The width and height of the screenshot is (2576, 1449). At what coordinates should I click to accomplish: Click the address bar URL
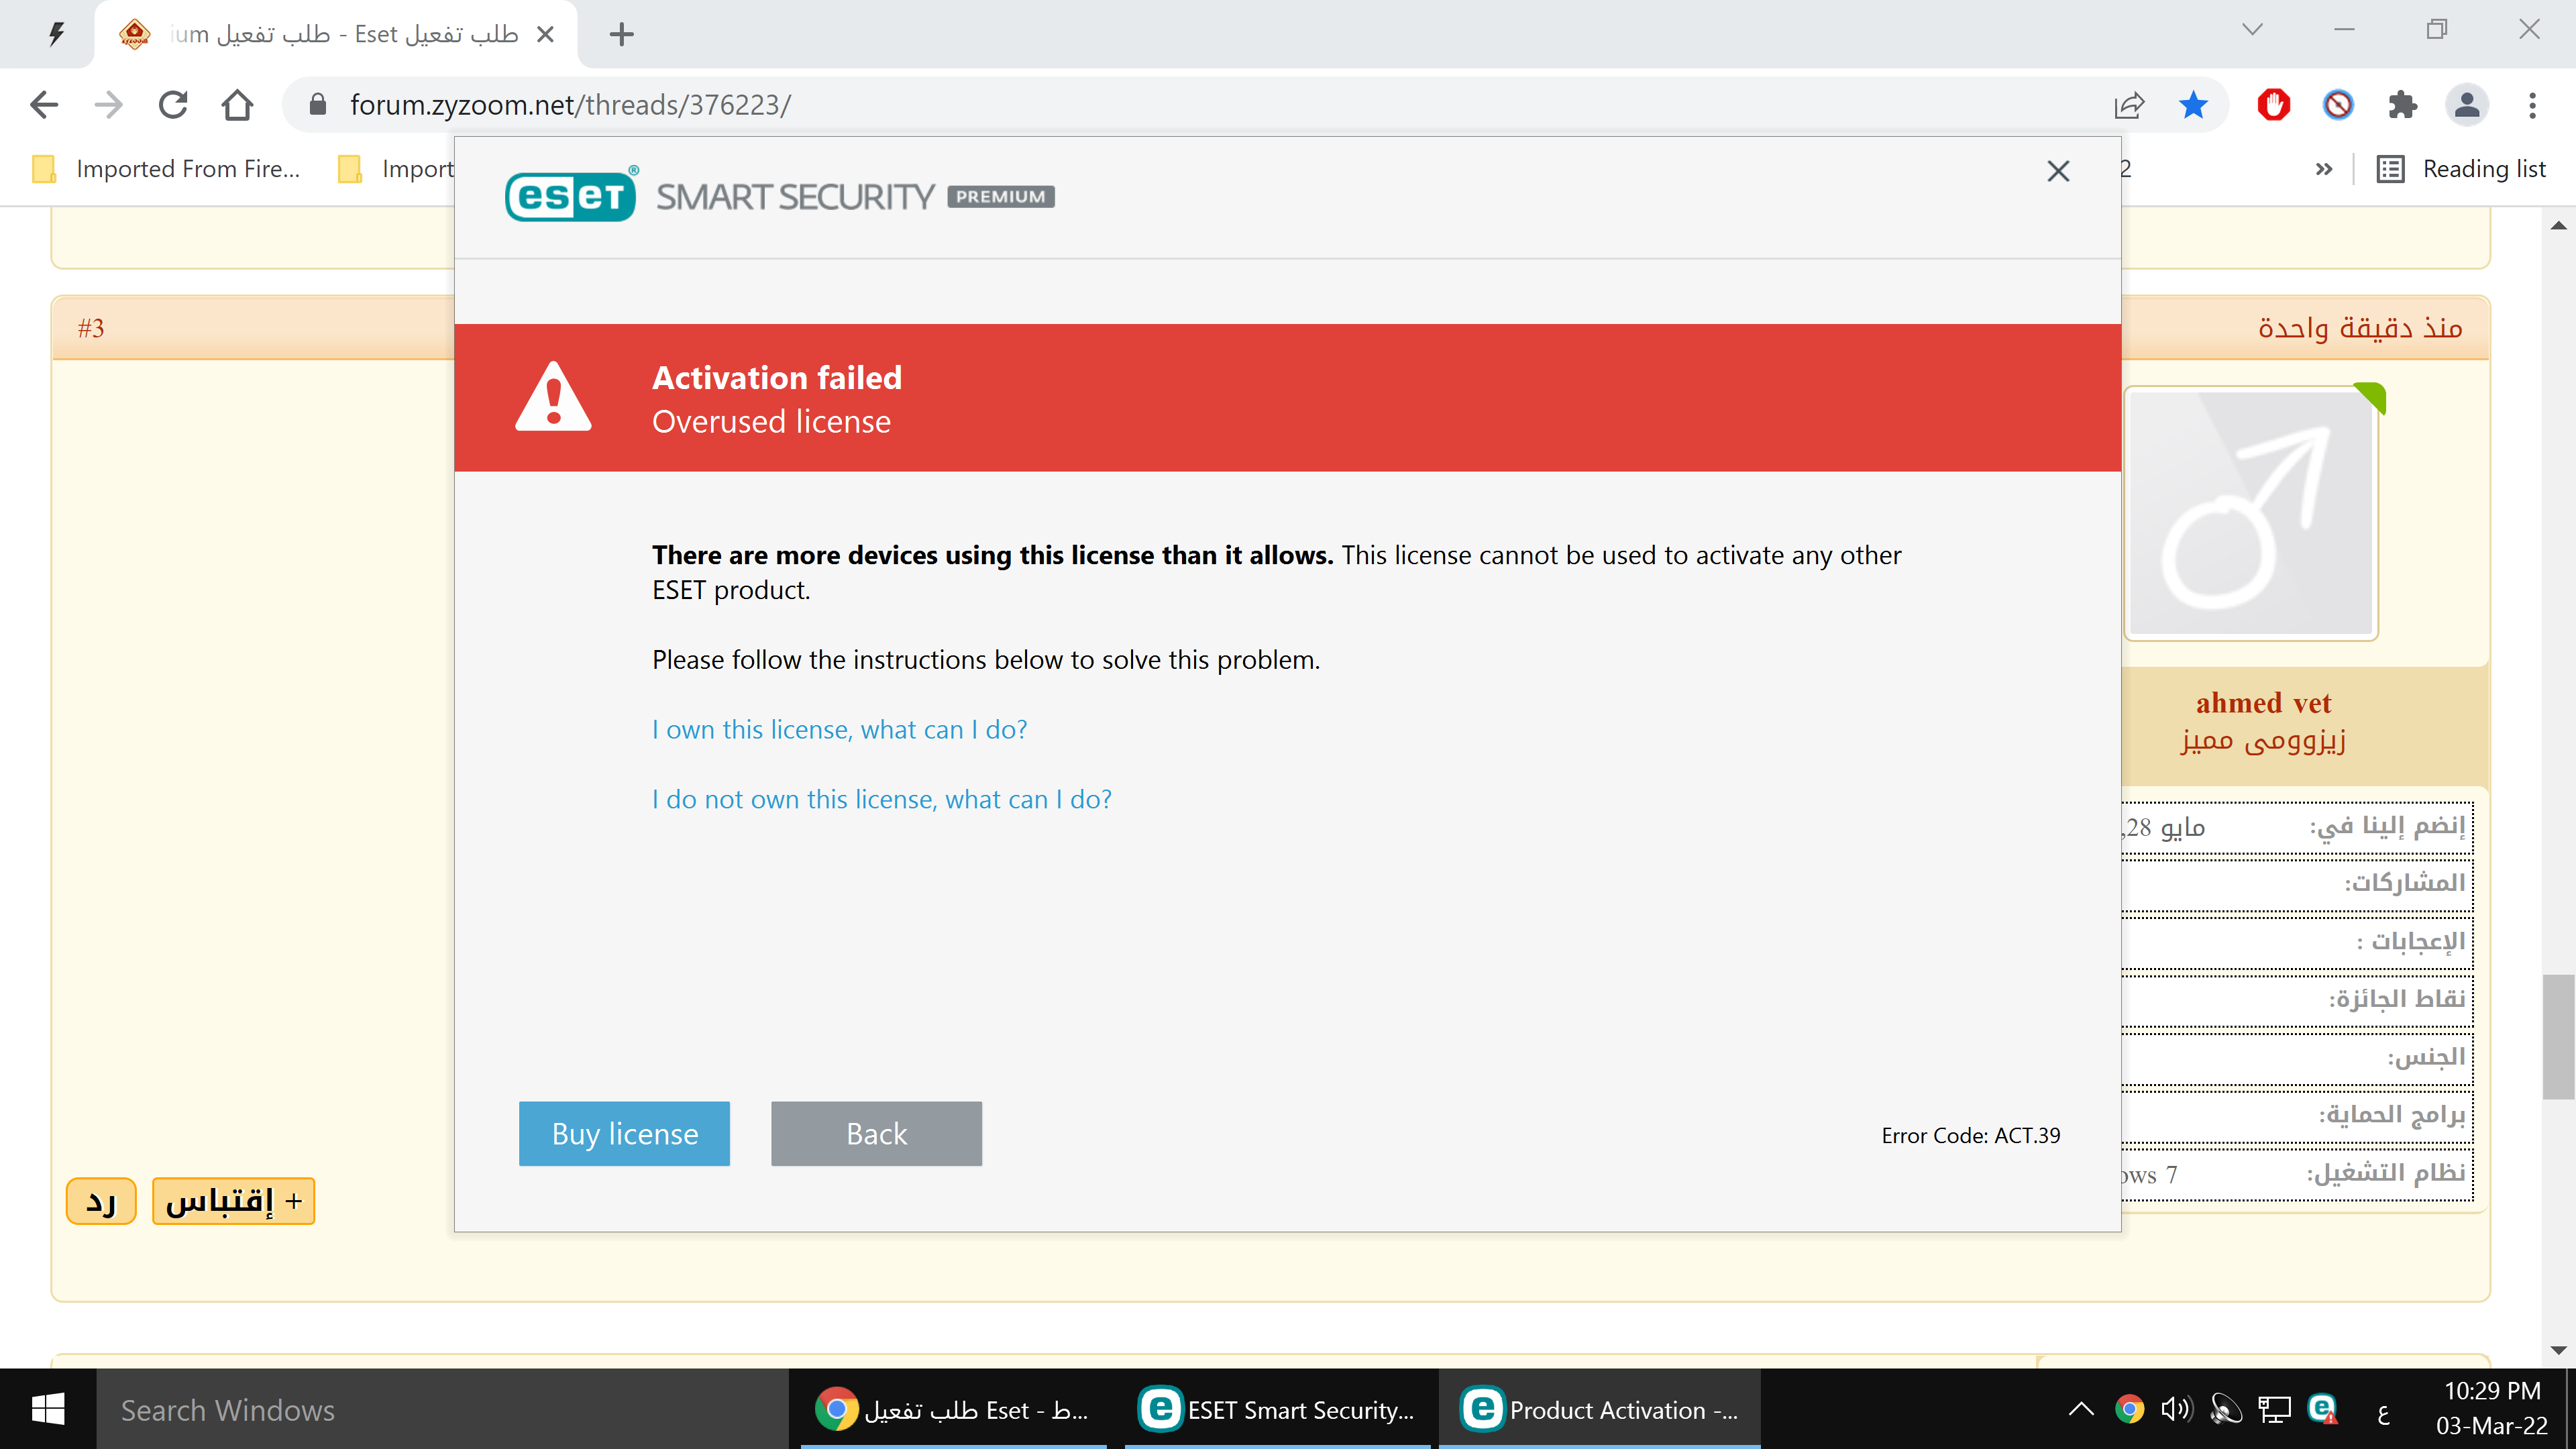click(570, 105)
